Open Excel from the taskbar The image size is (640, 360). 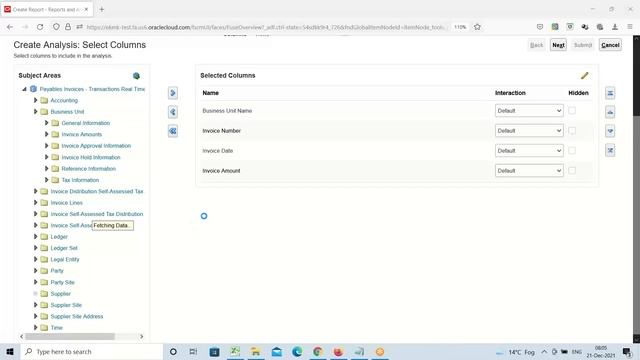(x=235, y=351)
